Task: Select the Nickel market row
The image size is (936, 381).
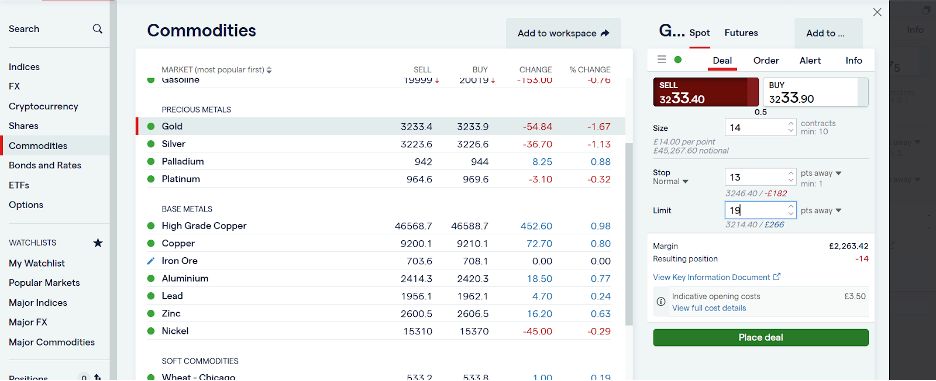Action: coord(380,331)
